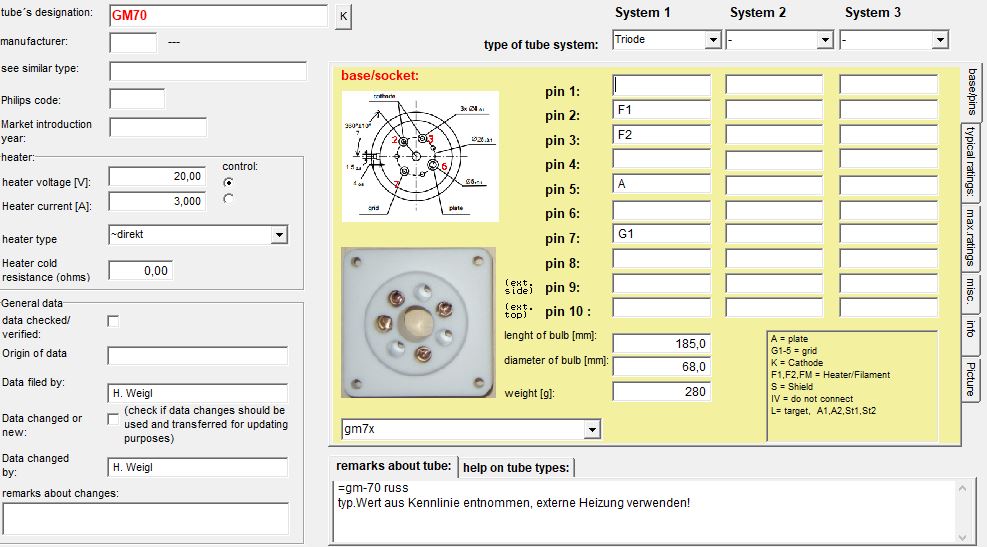Click the System 1 pin 3 field F2

click(662, 135)
